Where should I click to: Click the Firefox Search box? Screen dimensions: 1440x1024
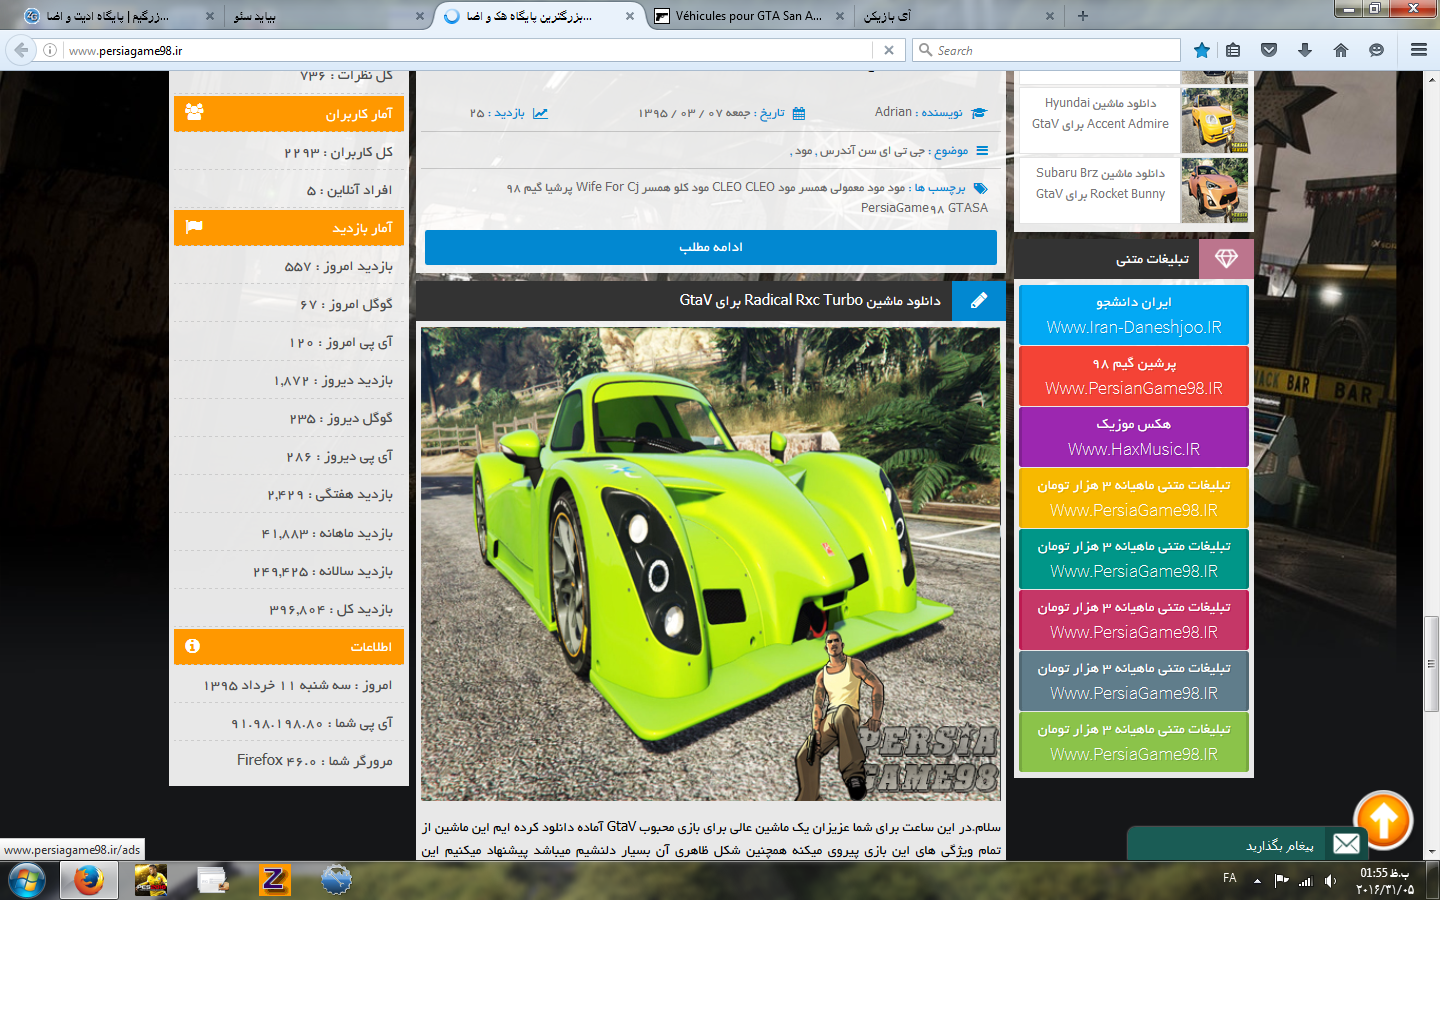(1047, 50)
